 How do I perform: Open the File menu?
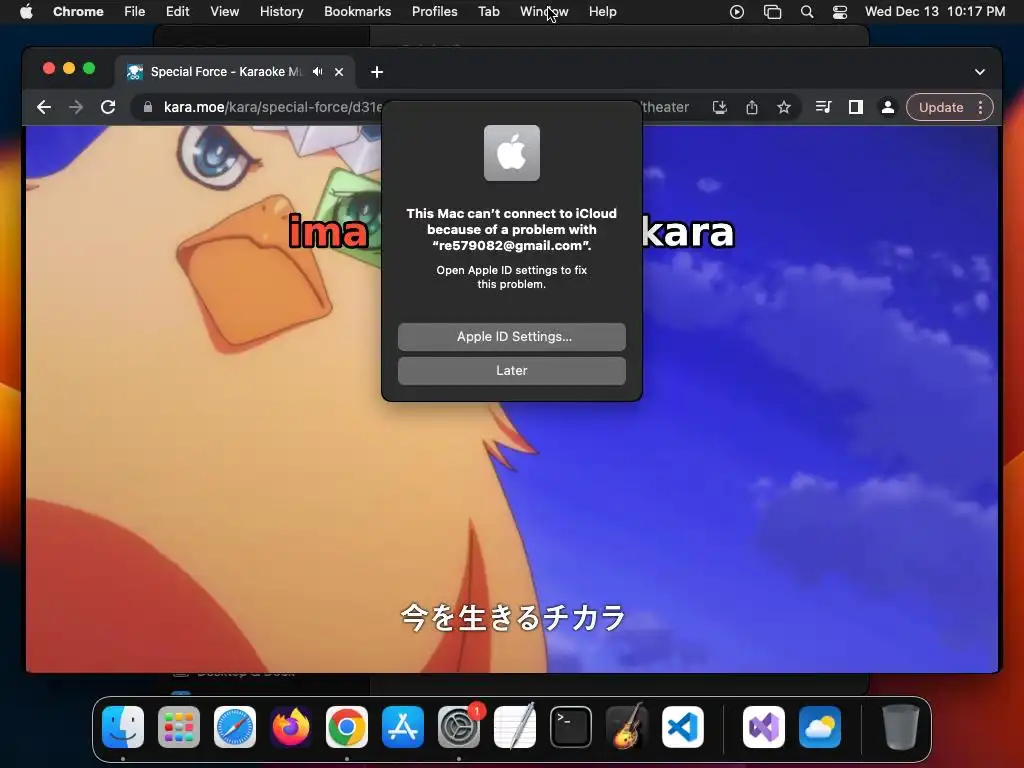[135, 12]
